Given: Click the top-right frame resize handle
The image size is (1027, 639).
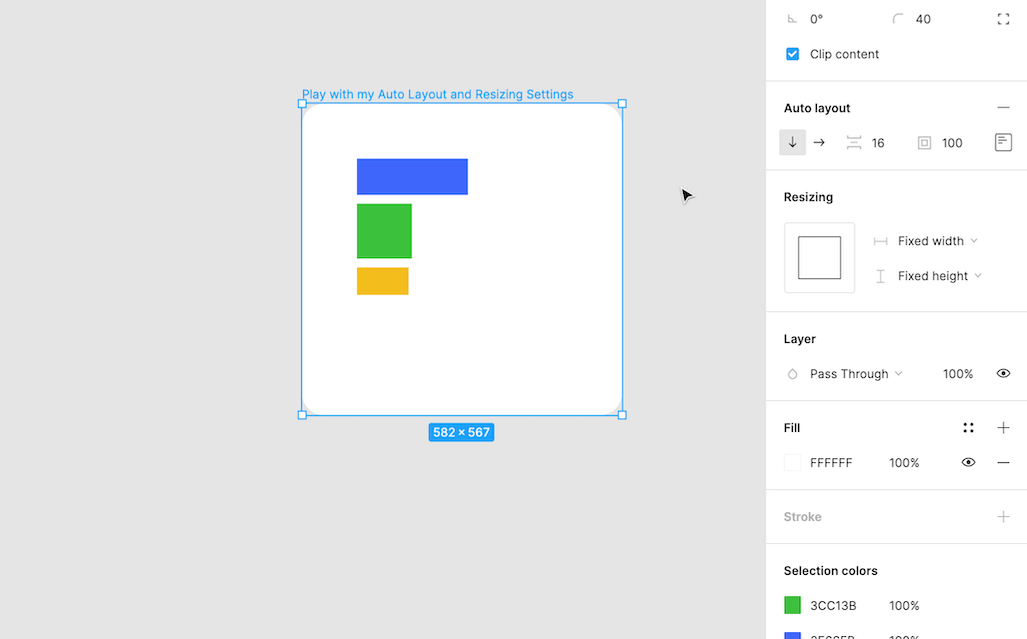Looking at the screenshot, I should click(622, 103).
